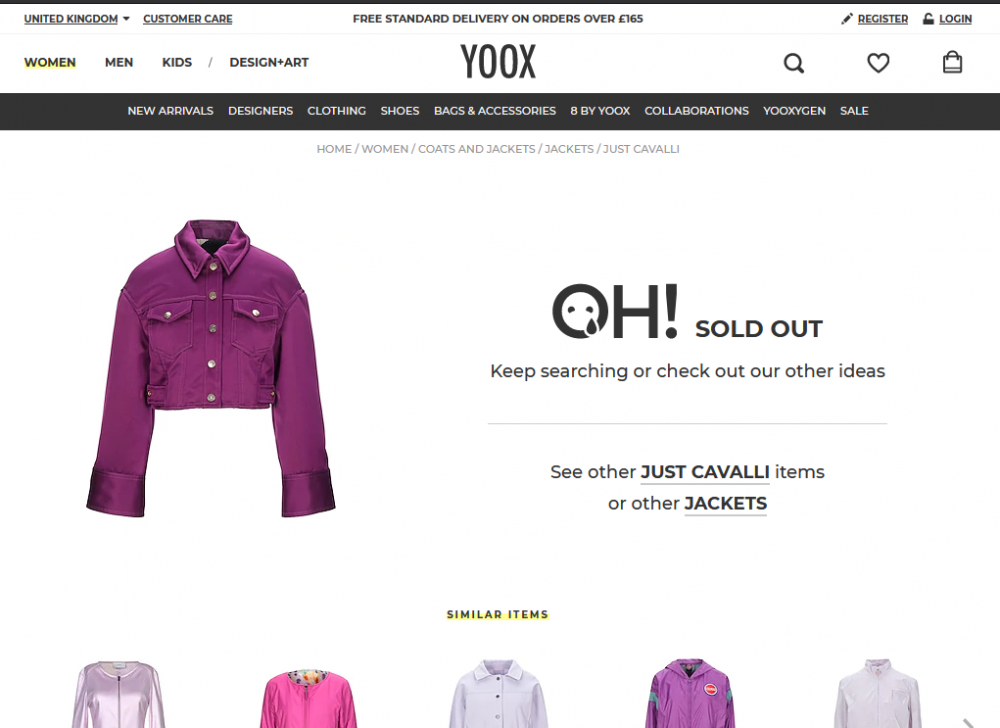Open the pink jacket similar item
This screenshot has width=1000, height=728.
tap(309, 697)
